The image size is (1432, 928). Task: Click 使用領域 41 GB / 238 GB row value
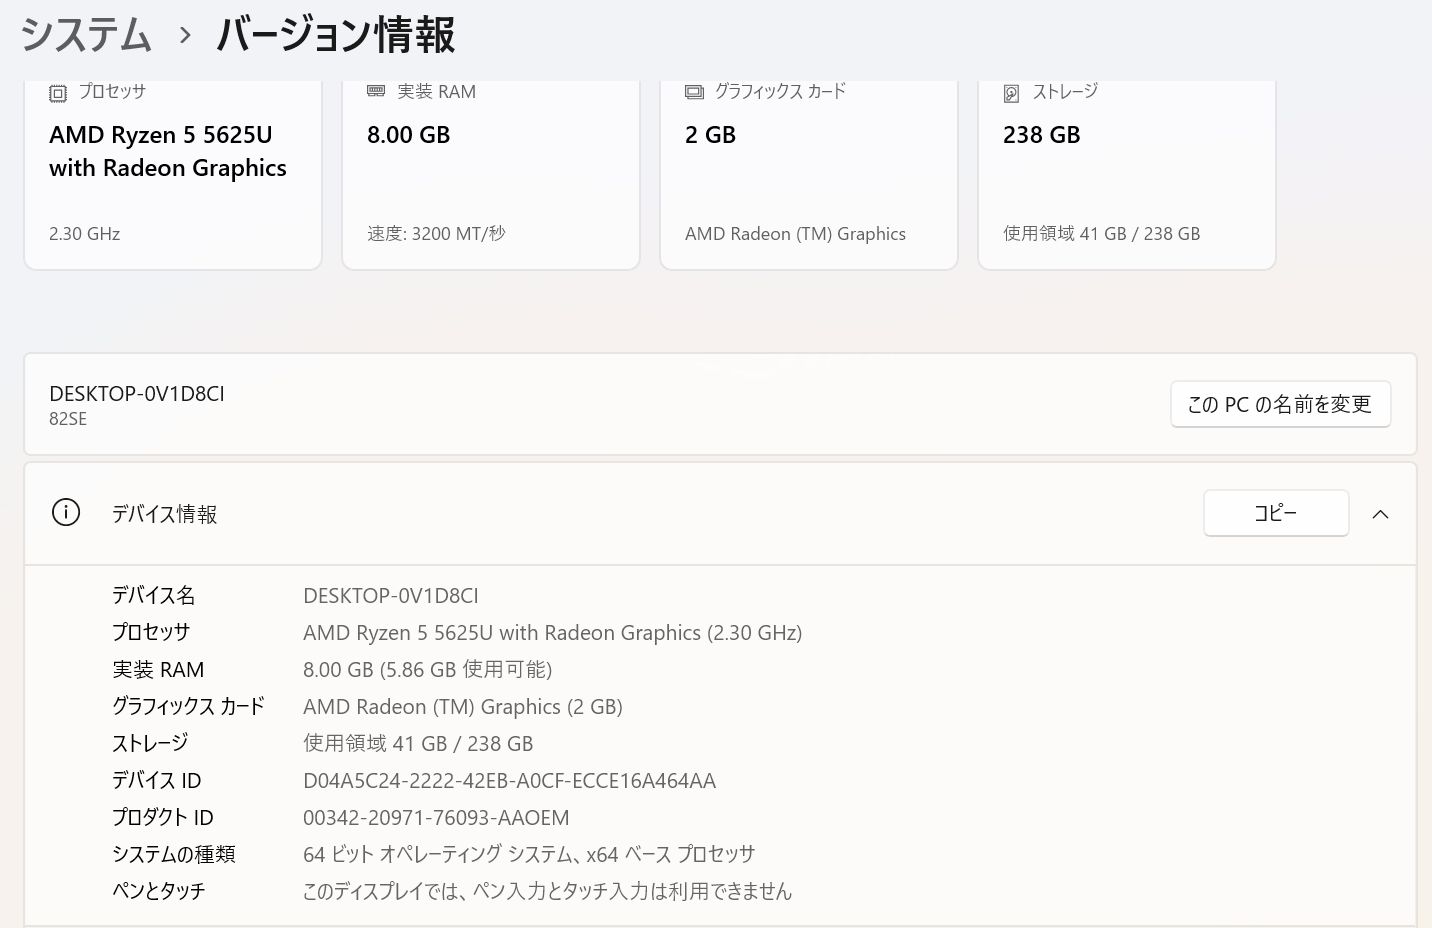pos(418,744)
